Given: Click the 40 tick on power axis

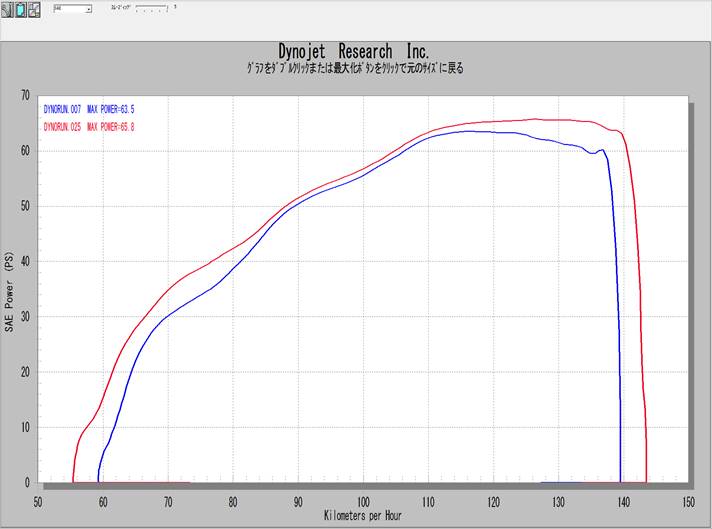Looking at the screenshot, I should [x=24, y=262].
